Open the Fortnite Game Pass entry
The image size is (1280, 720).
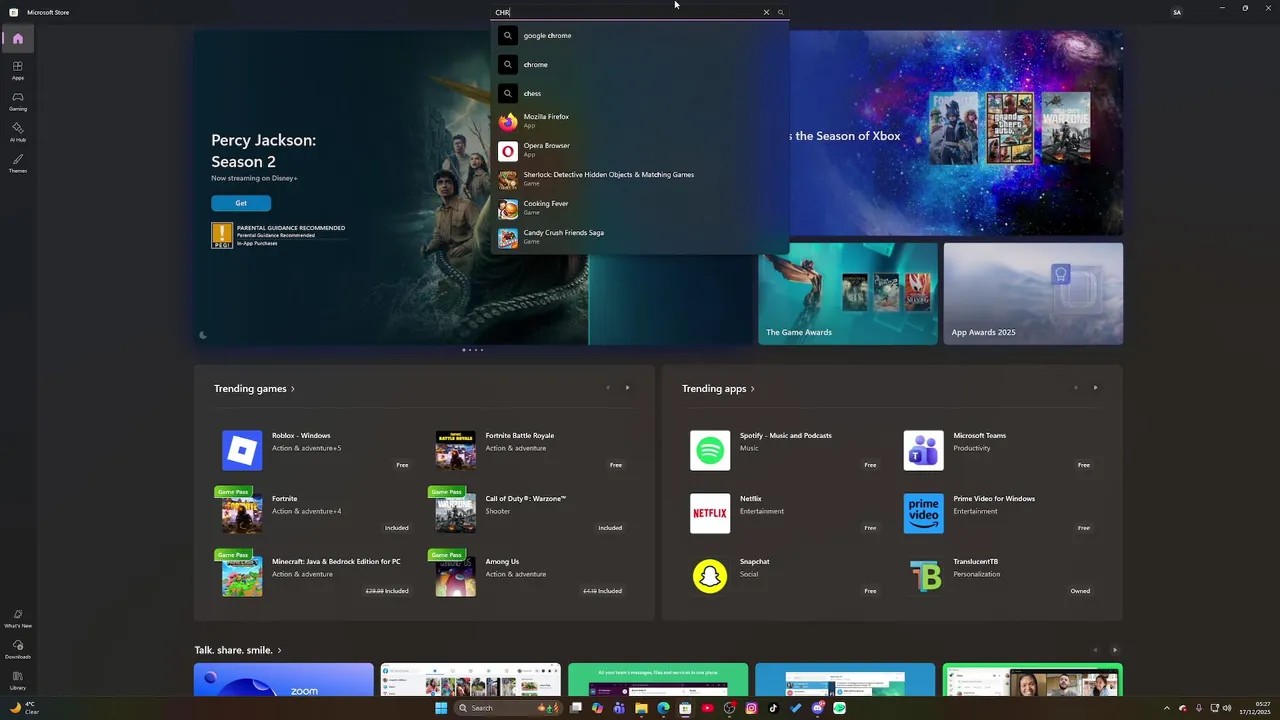[x=316, y=513]
